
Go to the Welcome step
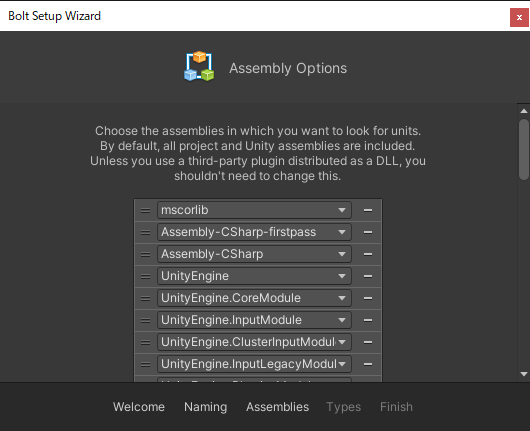pos(139,407)
